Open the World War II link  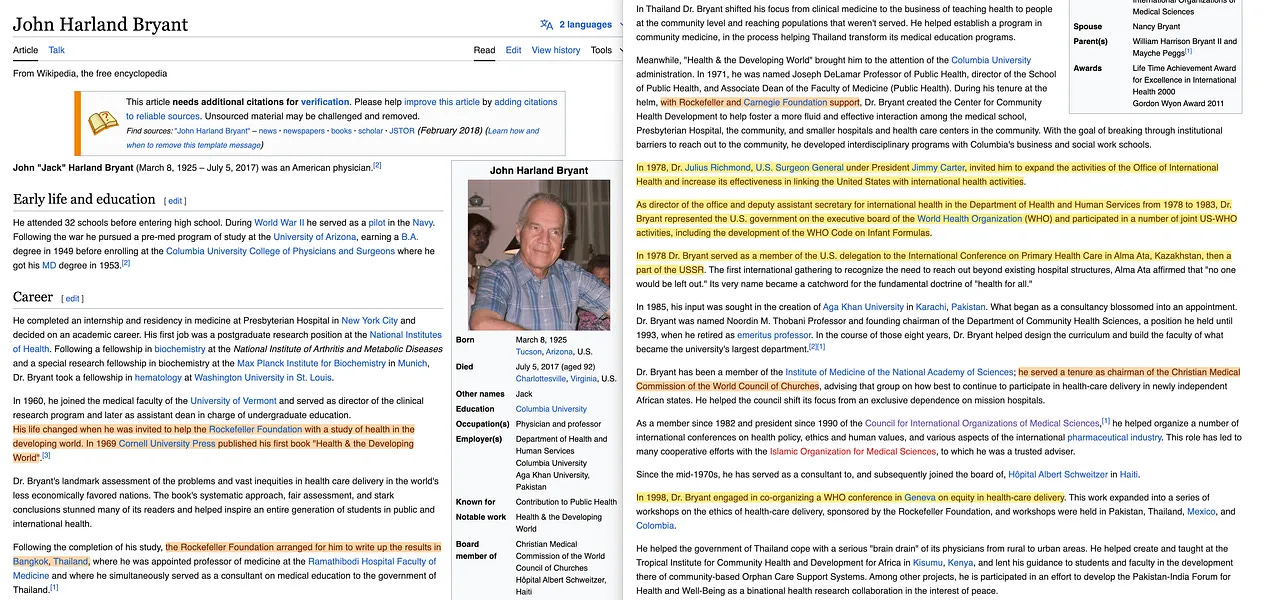click(x=280, y=223)
